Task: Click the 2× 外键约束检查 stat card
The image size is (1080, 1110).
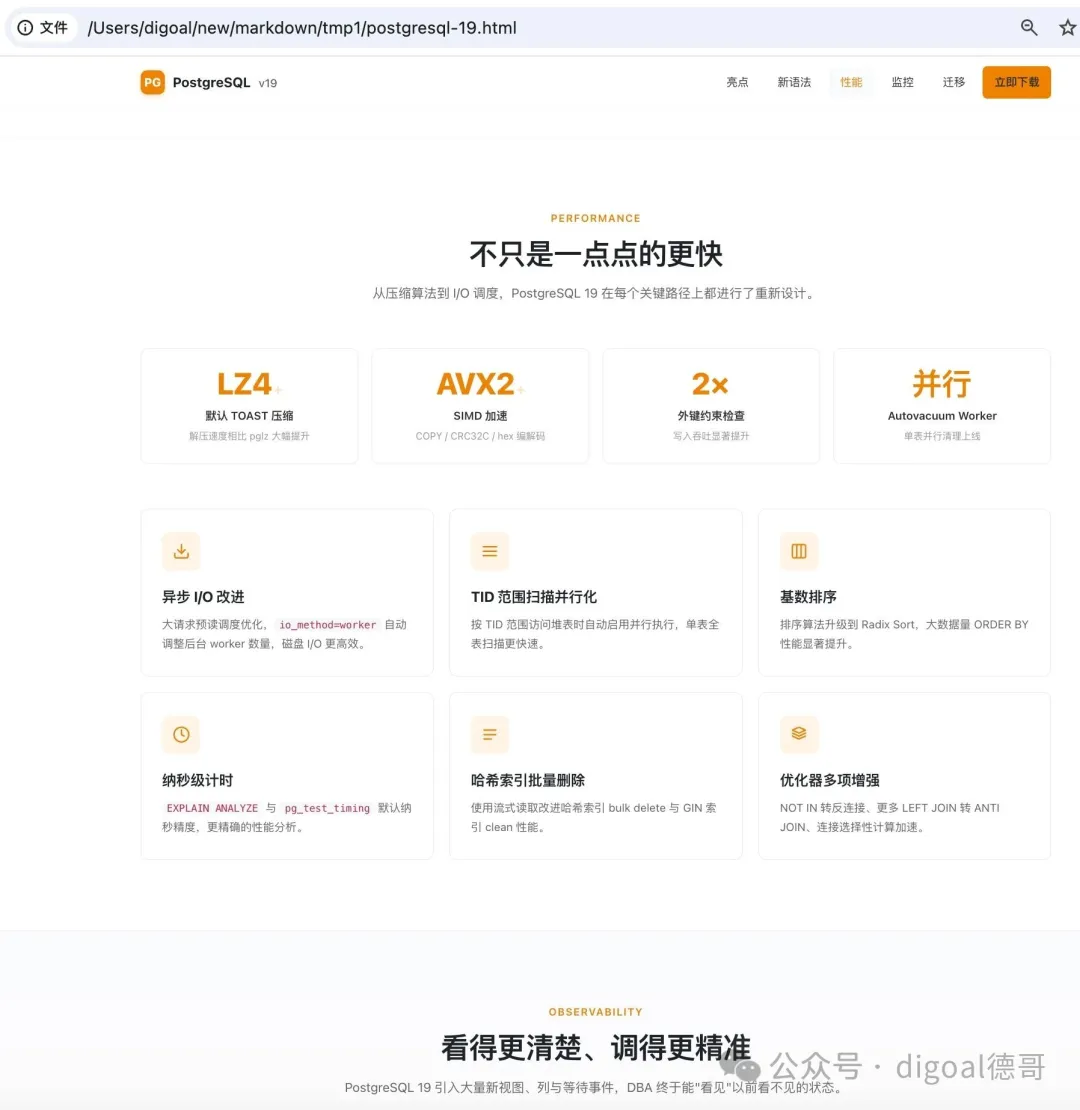Action: click(711, 406)
